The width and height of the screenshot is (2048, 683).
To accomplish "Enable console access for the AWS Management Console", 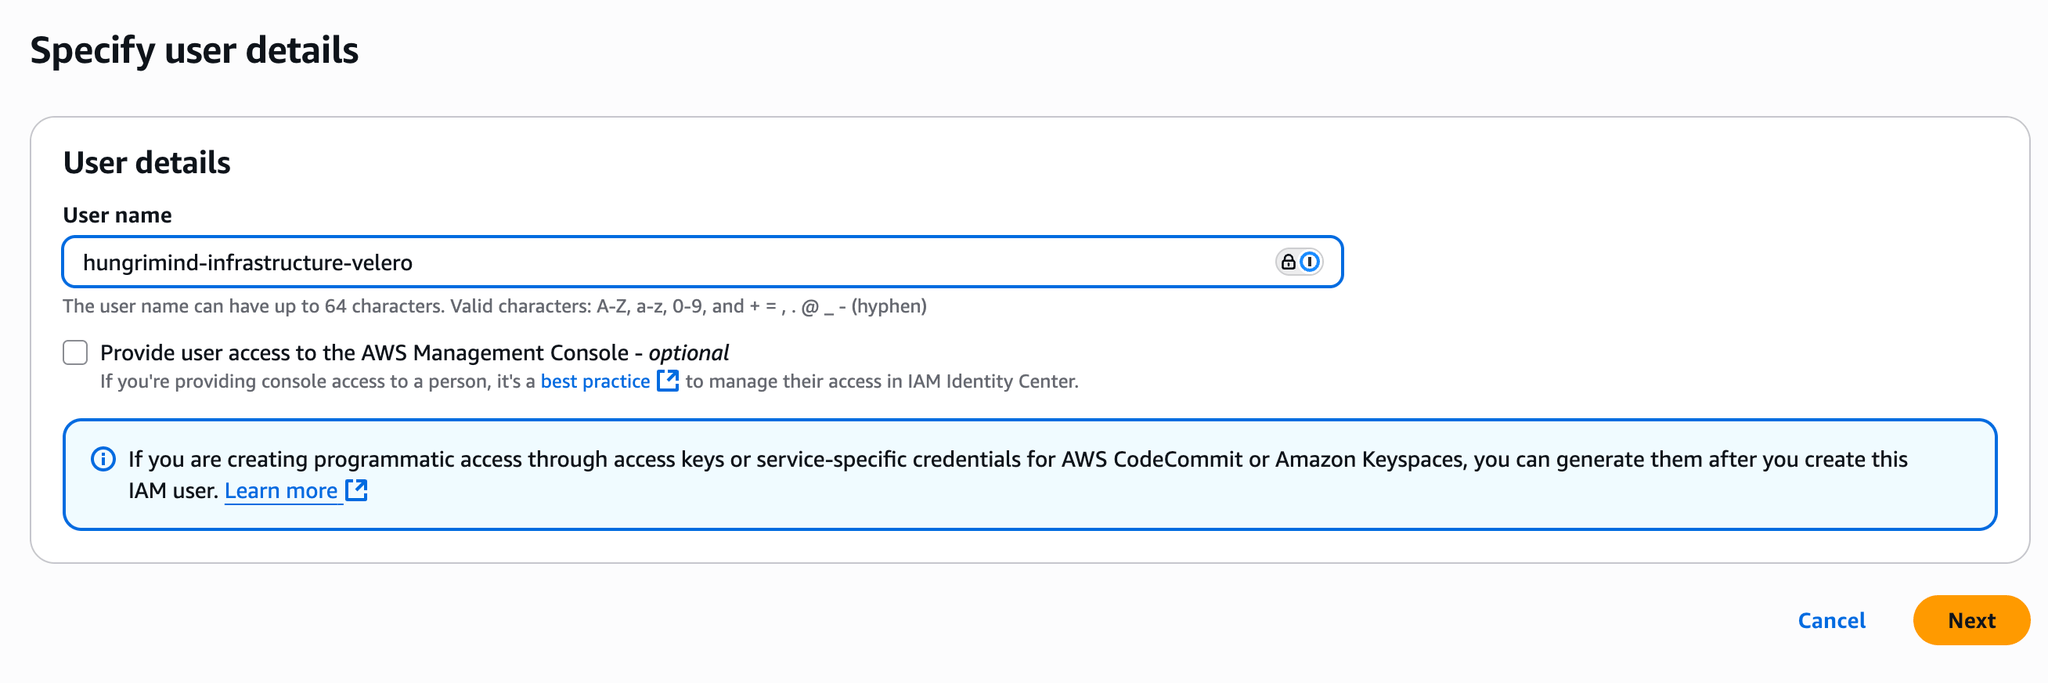I will 75,352.
